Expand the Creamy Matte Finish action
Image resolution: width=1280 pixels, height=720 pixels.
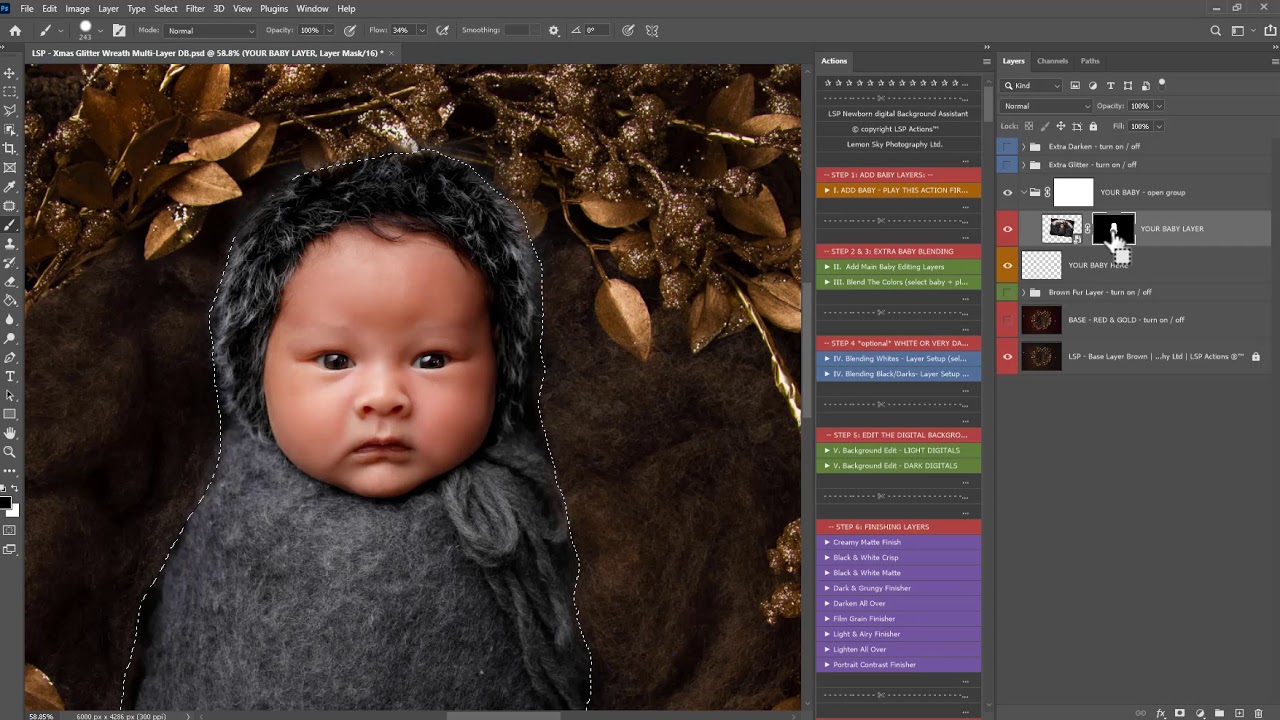pyautogui.click(x=828, y=542)
